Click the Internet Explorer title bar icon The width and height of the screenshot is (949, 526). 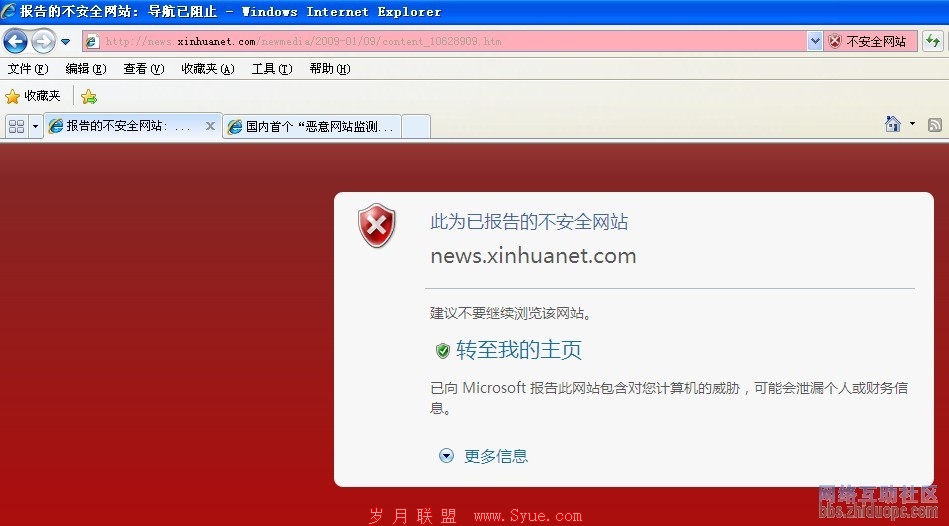pos(8,11)
